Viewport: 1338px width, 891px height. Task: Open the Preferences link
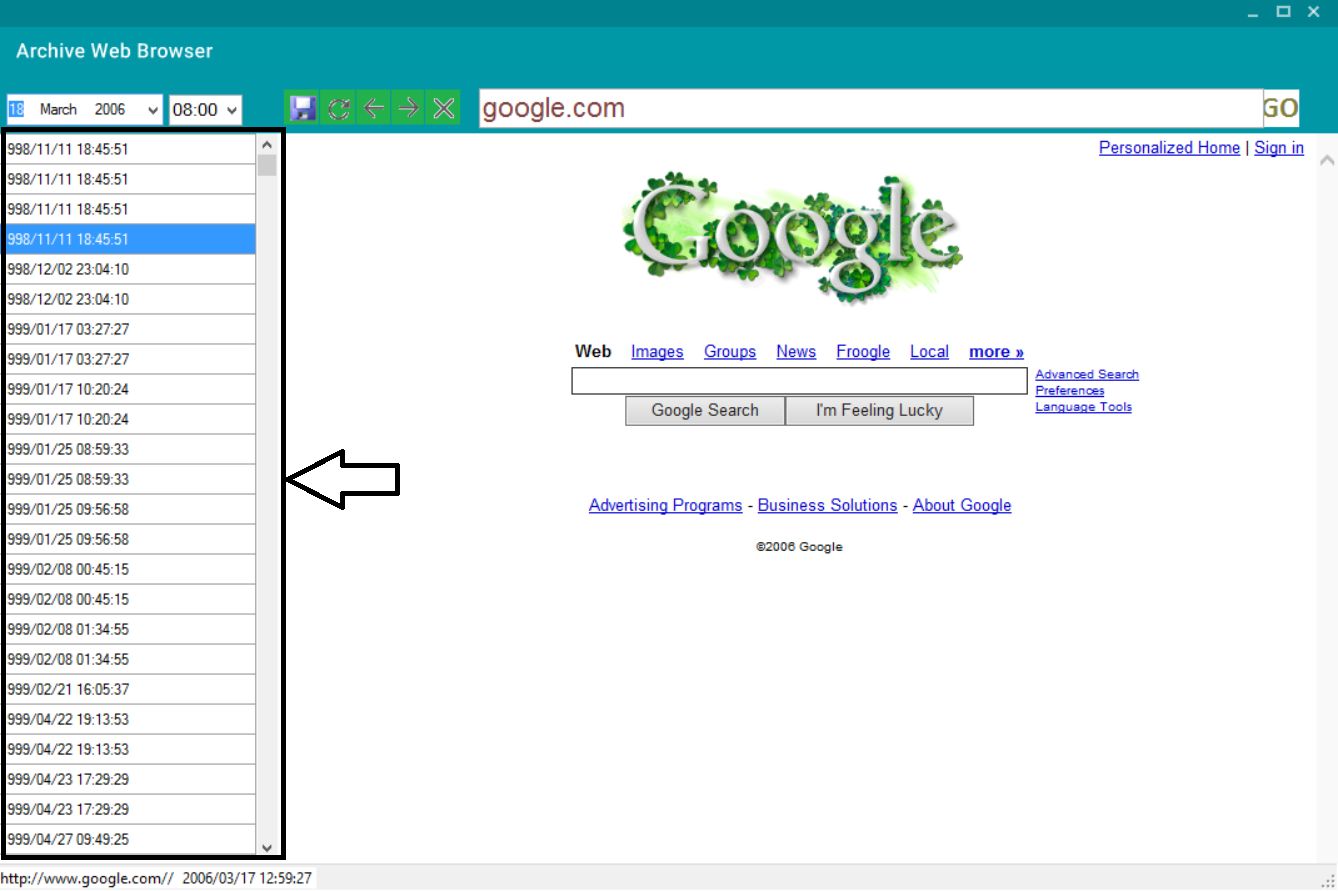[x=1070, y=391]
